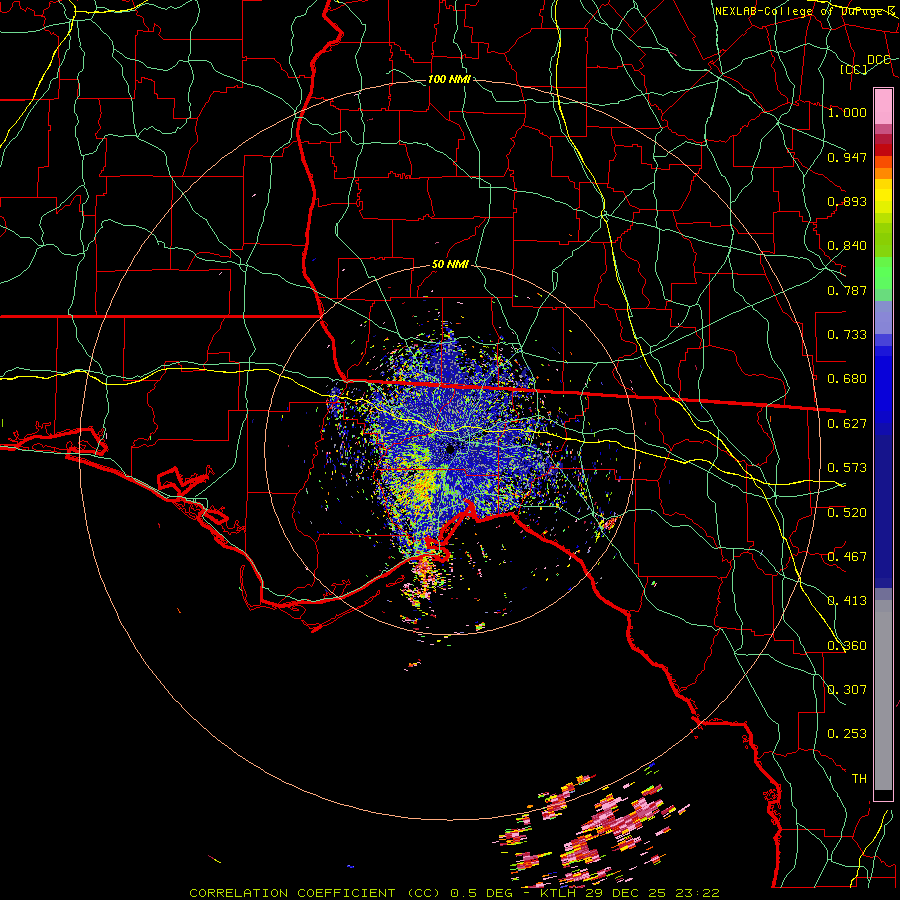Click the CORRELATION COEFFICIENT (CC) caption text
900x900 pixels.
315,893
